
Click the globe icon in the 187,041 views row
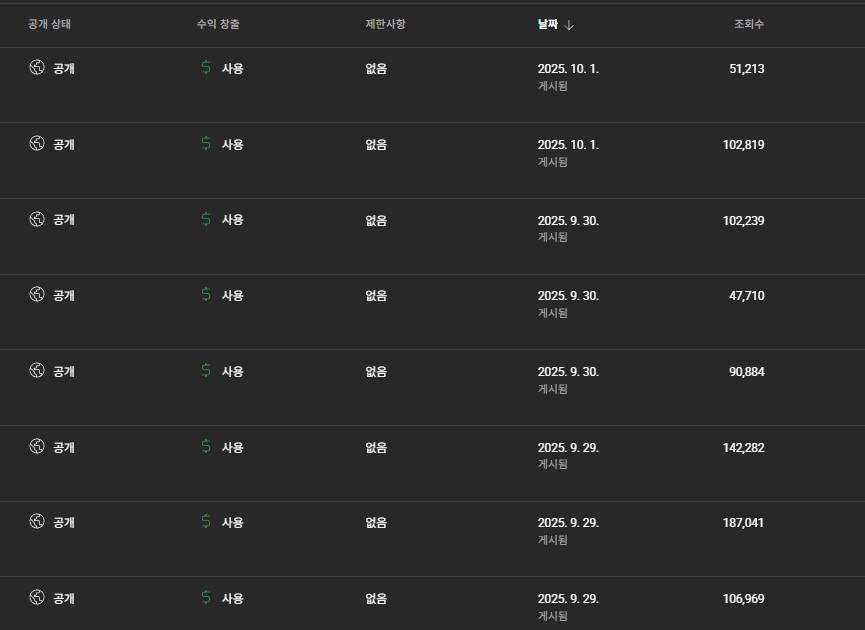[37, 522]
